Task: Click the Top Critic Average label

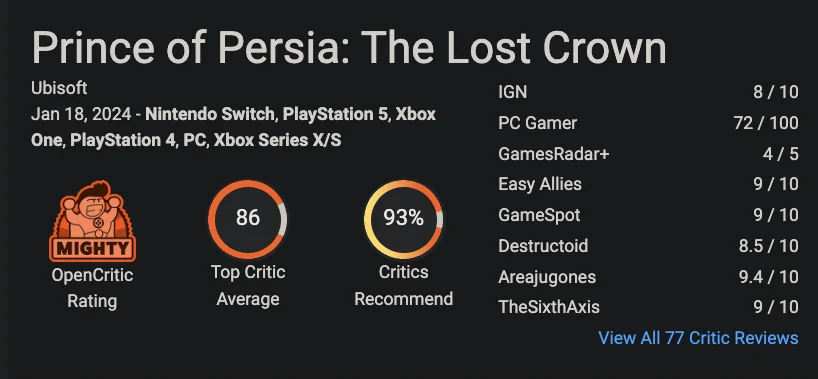Action: tap(248, 286)
